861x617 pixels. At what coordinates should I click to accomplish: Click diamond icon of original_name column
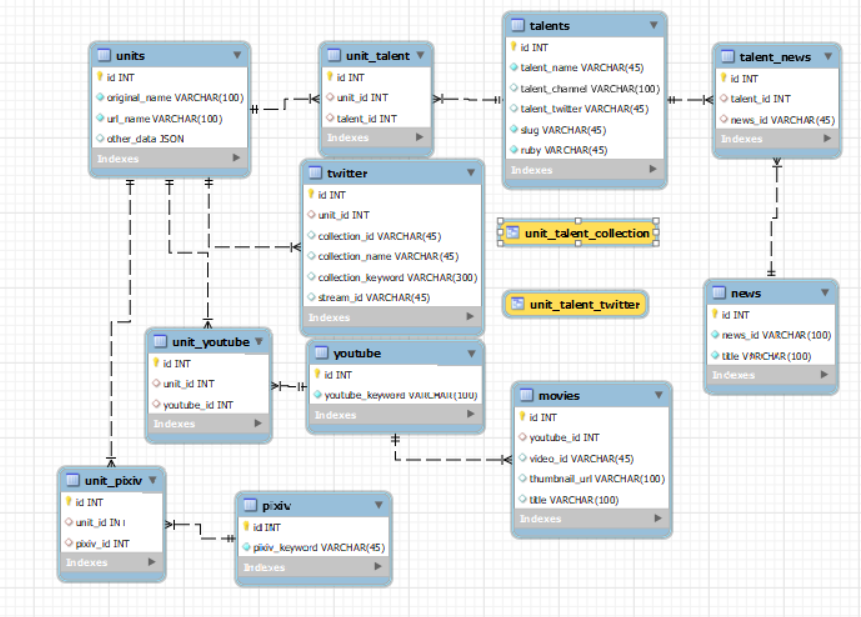(100, 97)
